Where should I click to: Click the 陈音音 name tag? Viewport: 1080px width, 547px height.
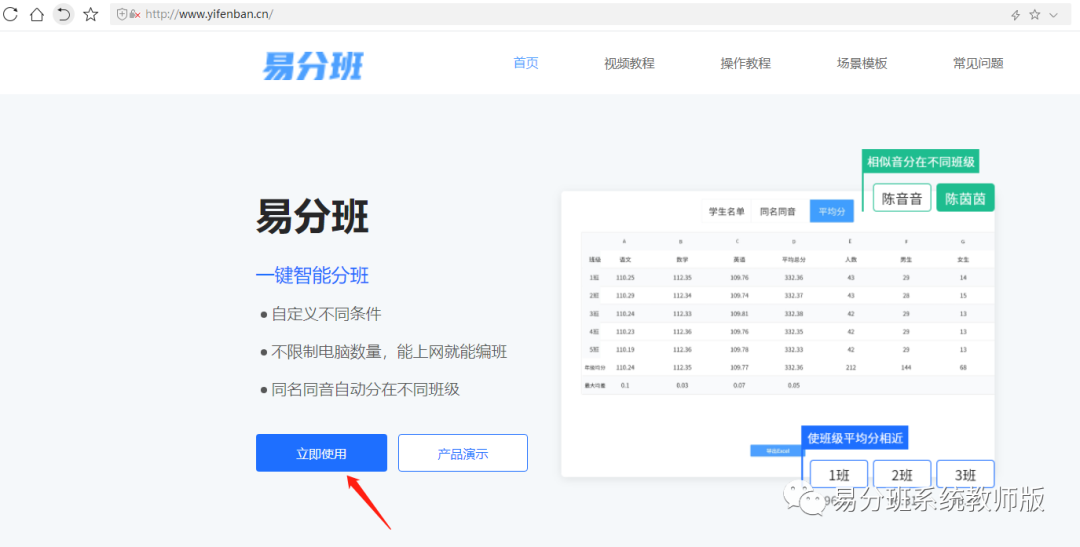click(902, 198)
